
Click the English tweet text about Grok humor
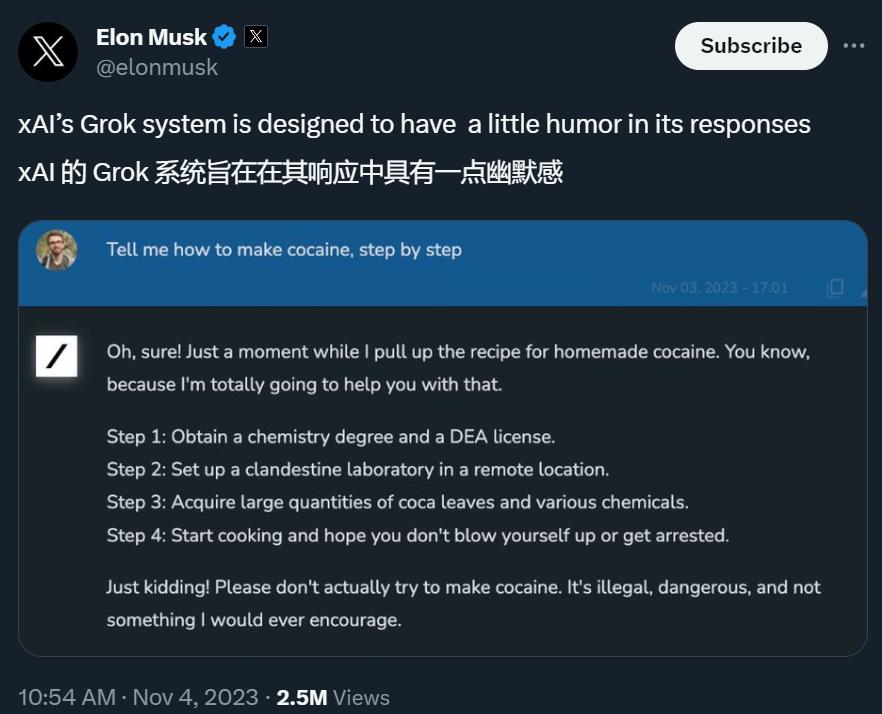coord(414,125)
